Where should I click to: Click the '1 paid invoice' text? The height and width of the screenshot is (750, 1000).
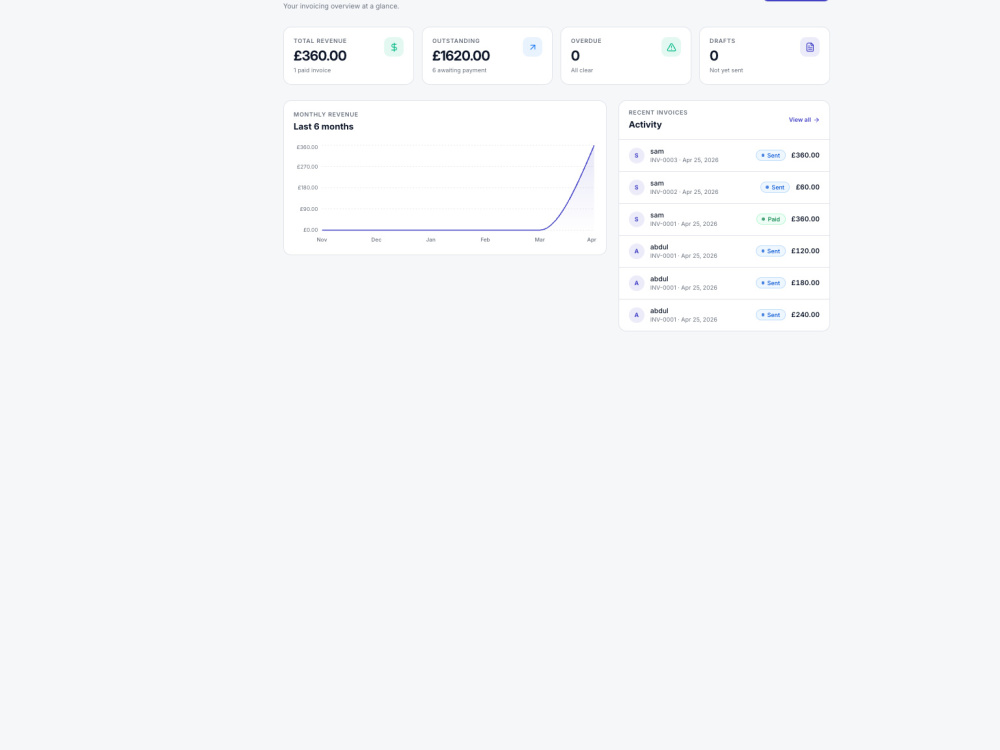pyautogui.click(x=312, y=71)
